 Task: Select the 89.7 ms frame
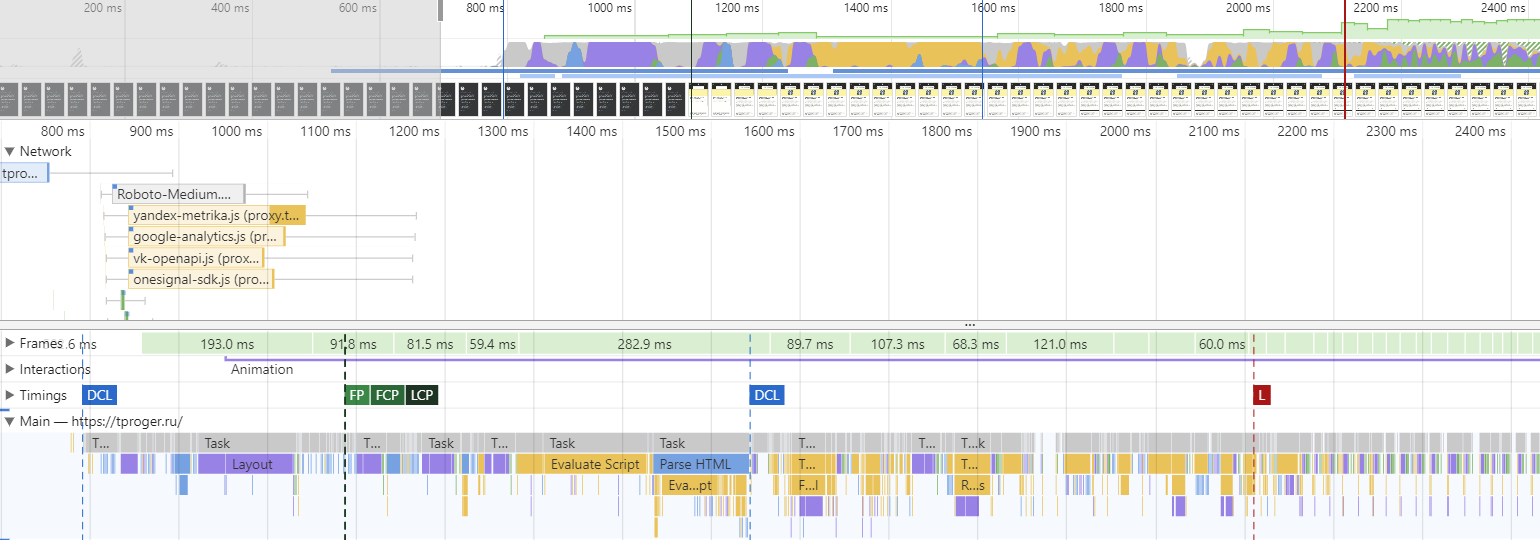(810, 344)
